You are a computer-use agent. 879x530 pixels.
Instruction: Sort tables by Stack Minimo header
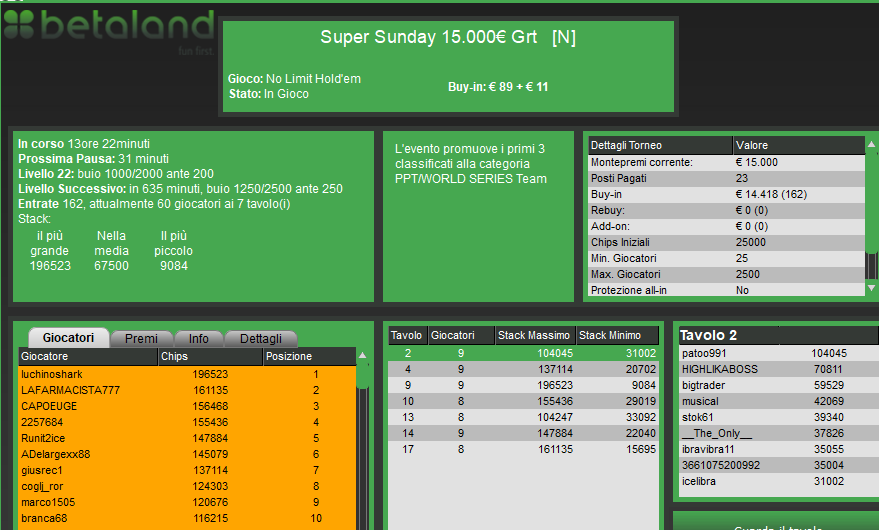[618, 335]
